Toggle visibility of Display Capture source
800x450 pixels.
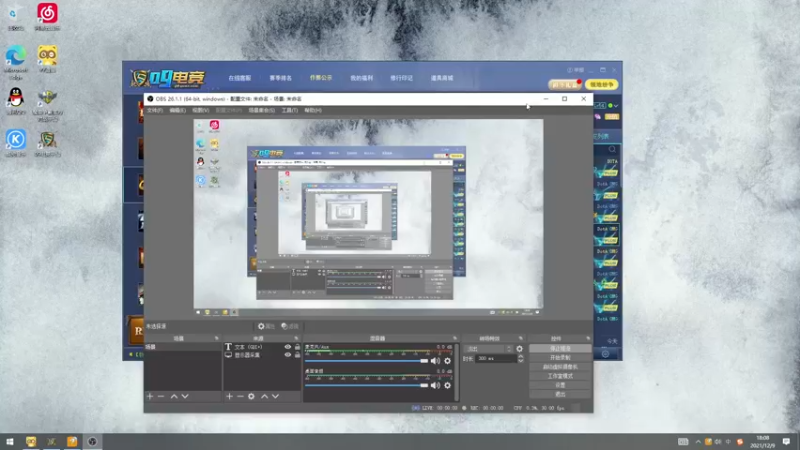tap(288, 355)
